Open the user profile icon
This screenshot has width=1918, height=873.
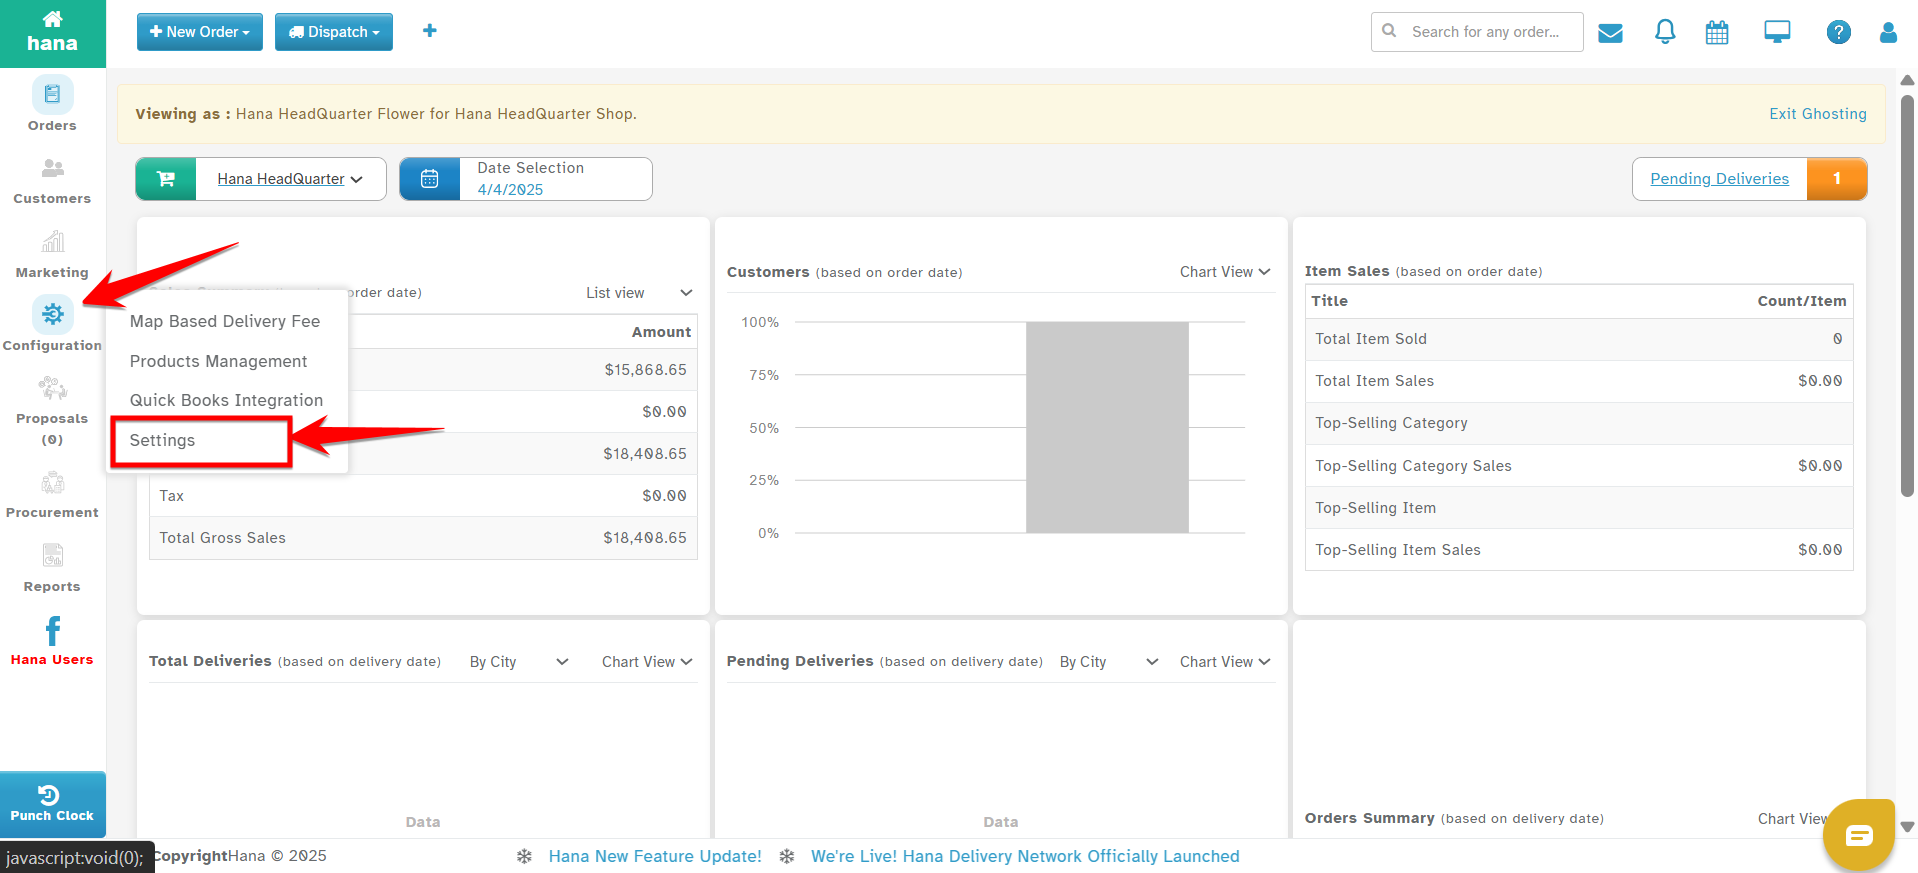[x=1888, y=33]
